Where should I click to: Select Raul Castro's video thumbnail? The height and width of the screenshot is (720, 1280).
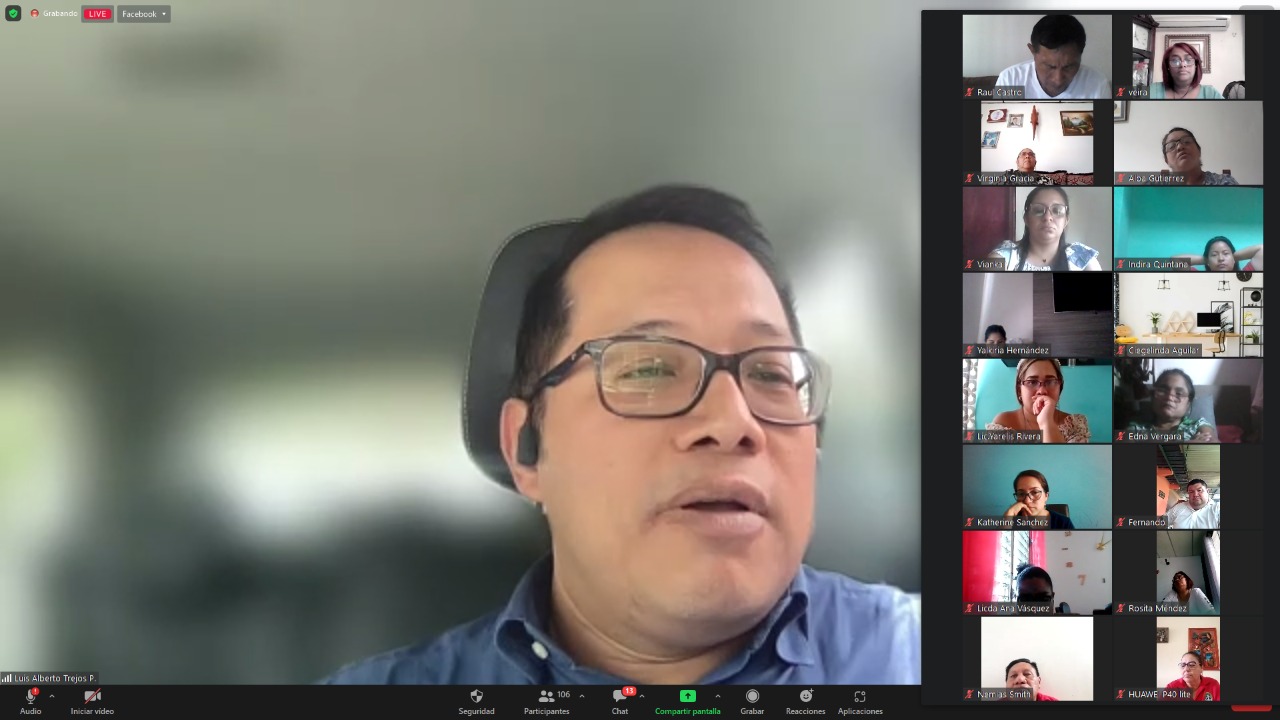pyautogui.click(x=1036, y=56)
